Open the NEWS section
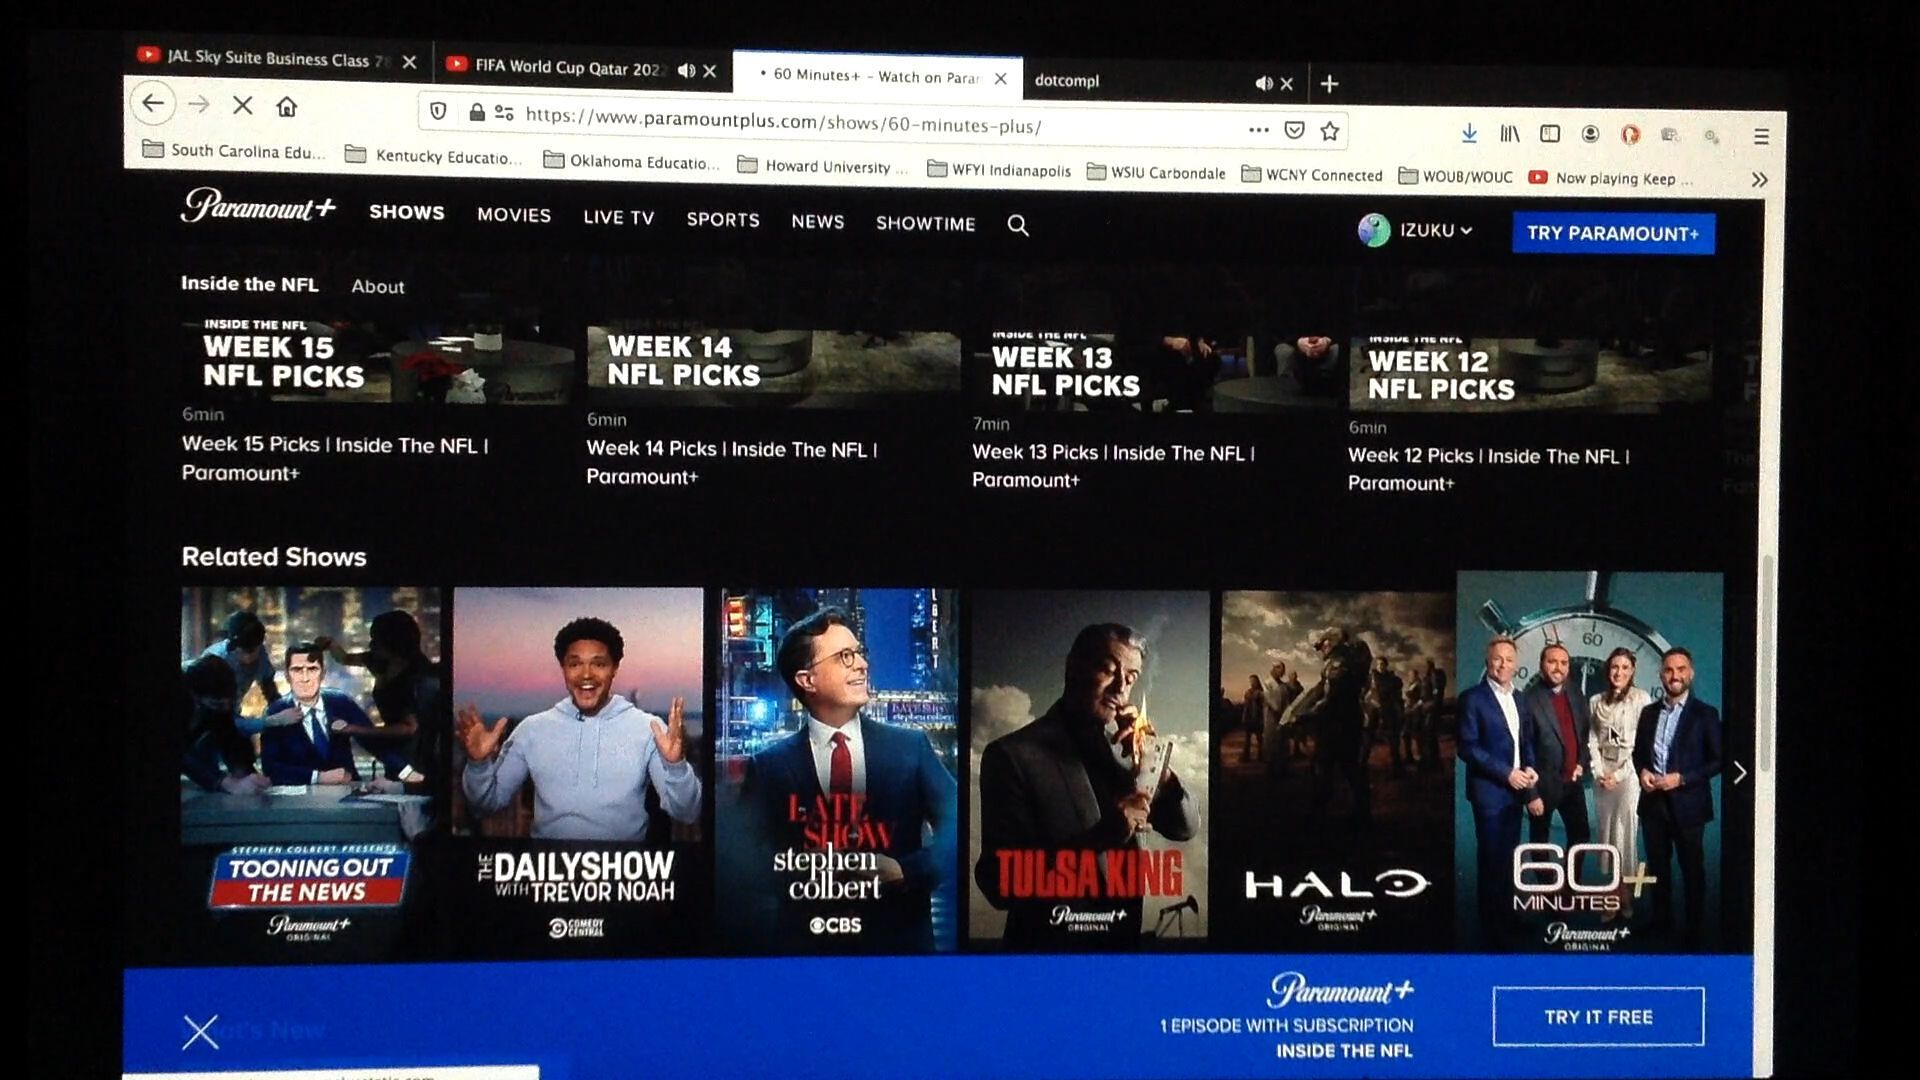The width and height of the screenshot is (1920, 1080). click(817, 222)
